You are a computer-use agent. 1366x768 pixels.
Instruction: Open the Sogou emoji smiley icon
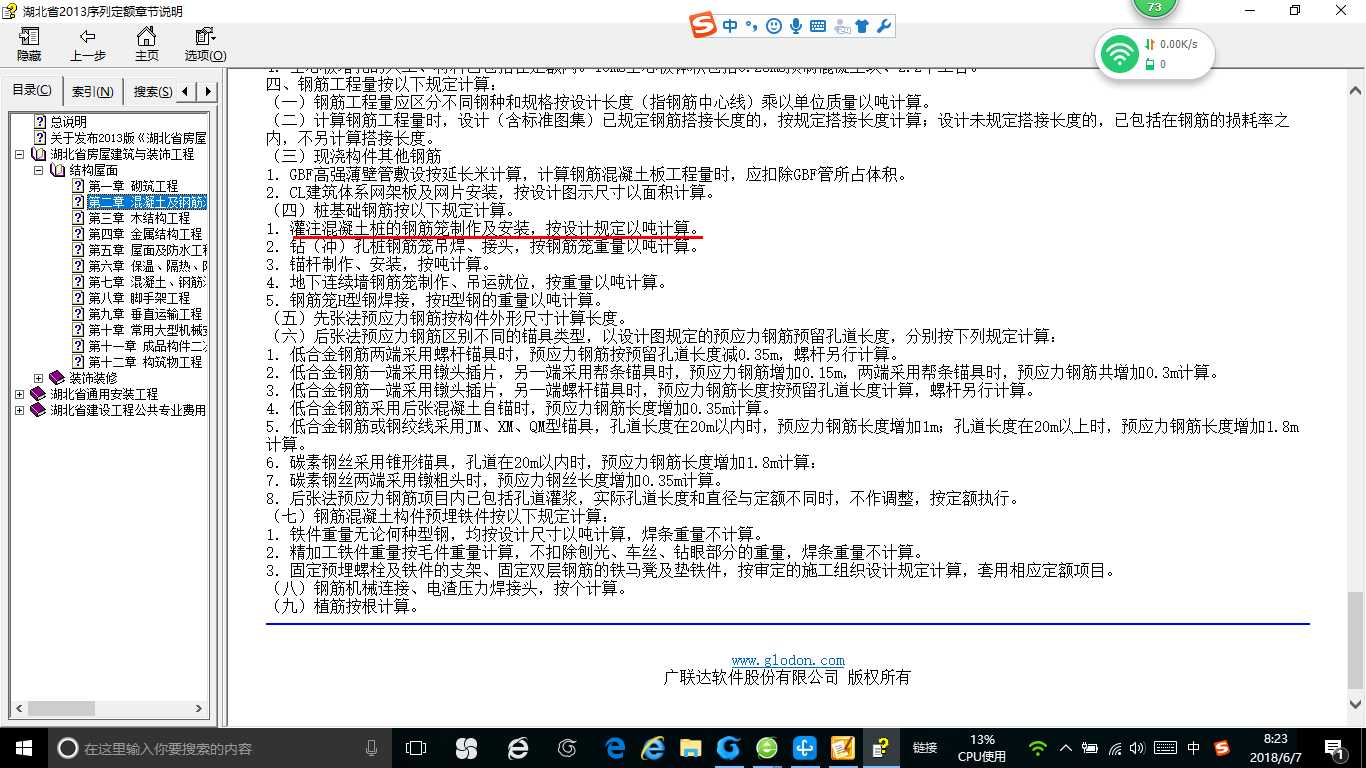[x=773, y=26]
